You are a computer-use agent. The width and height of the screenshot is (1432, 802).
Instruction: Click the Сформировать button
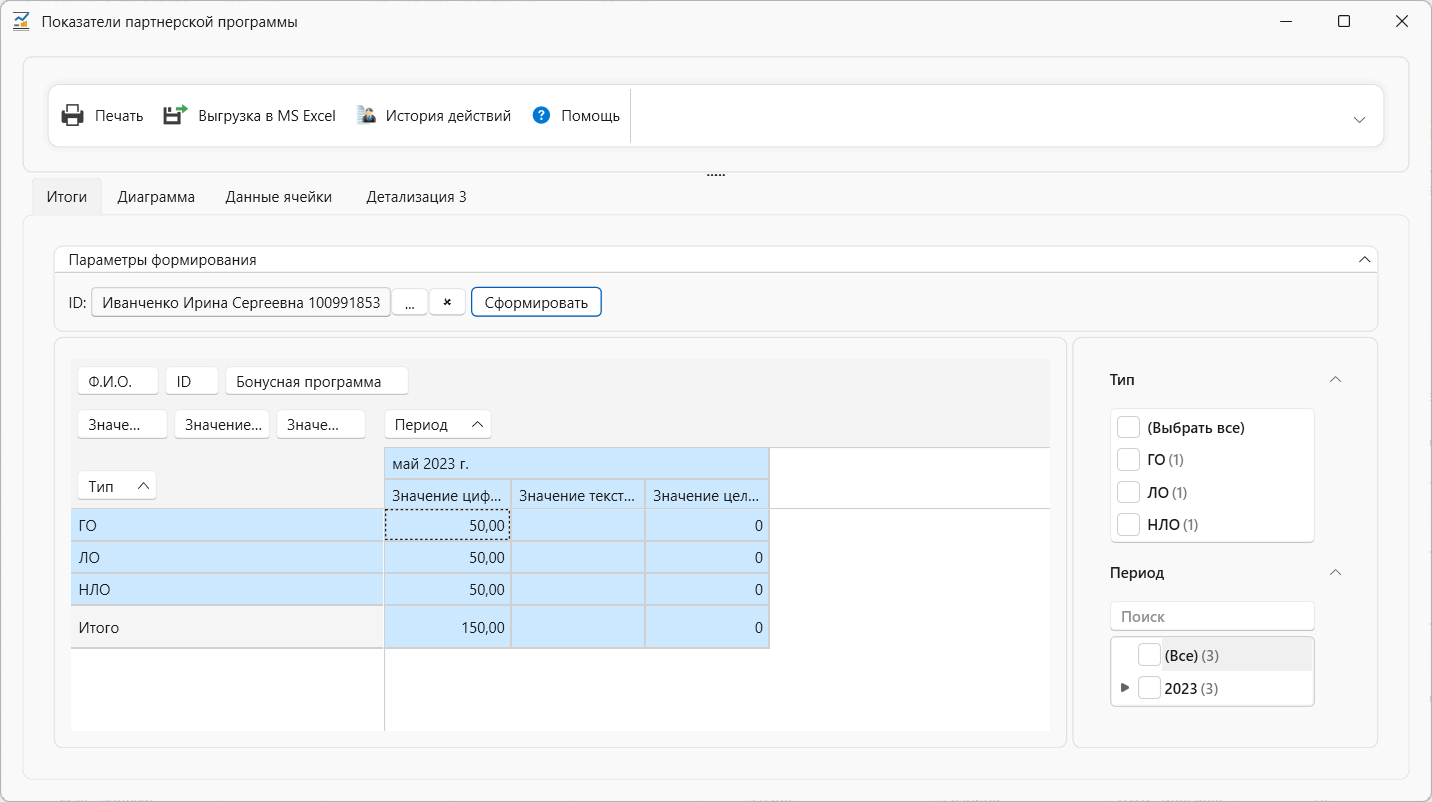[x=536, y=302]
